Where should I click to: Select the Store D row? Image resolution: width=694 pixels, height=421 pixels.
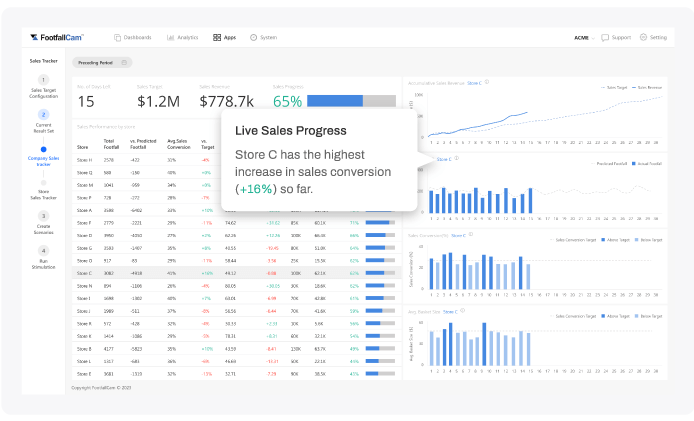pos(236,236)
